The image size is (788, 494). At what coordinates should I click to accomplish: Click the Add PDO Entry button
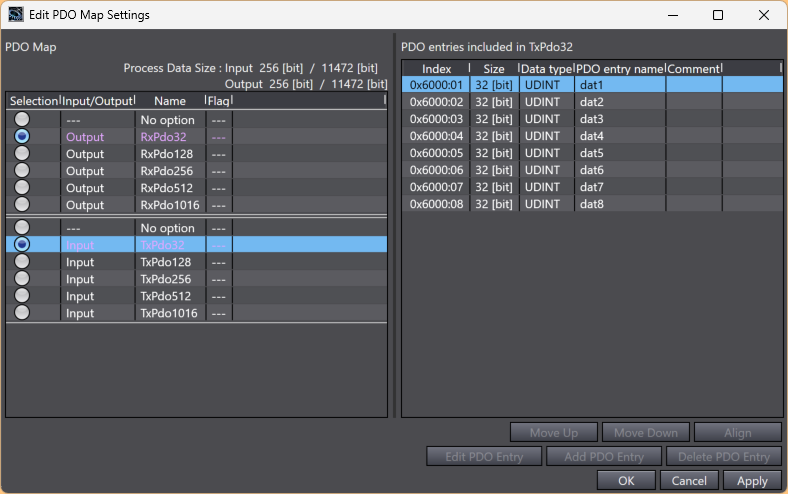coord(603,457)
